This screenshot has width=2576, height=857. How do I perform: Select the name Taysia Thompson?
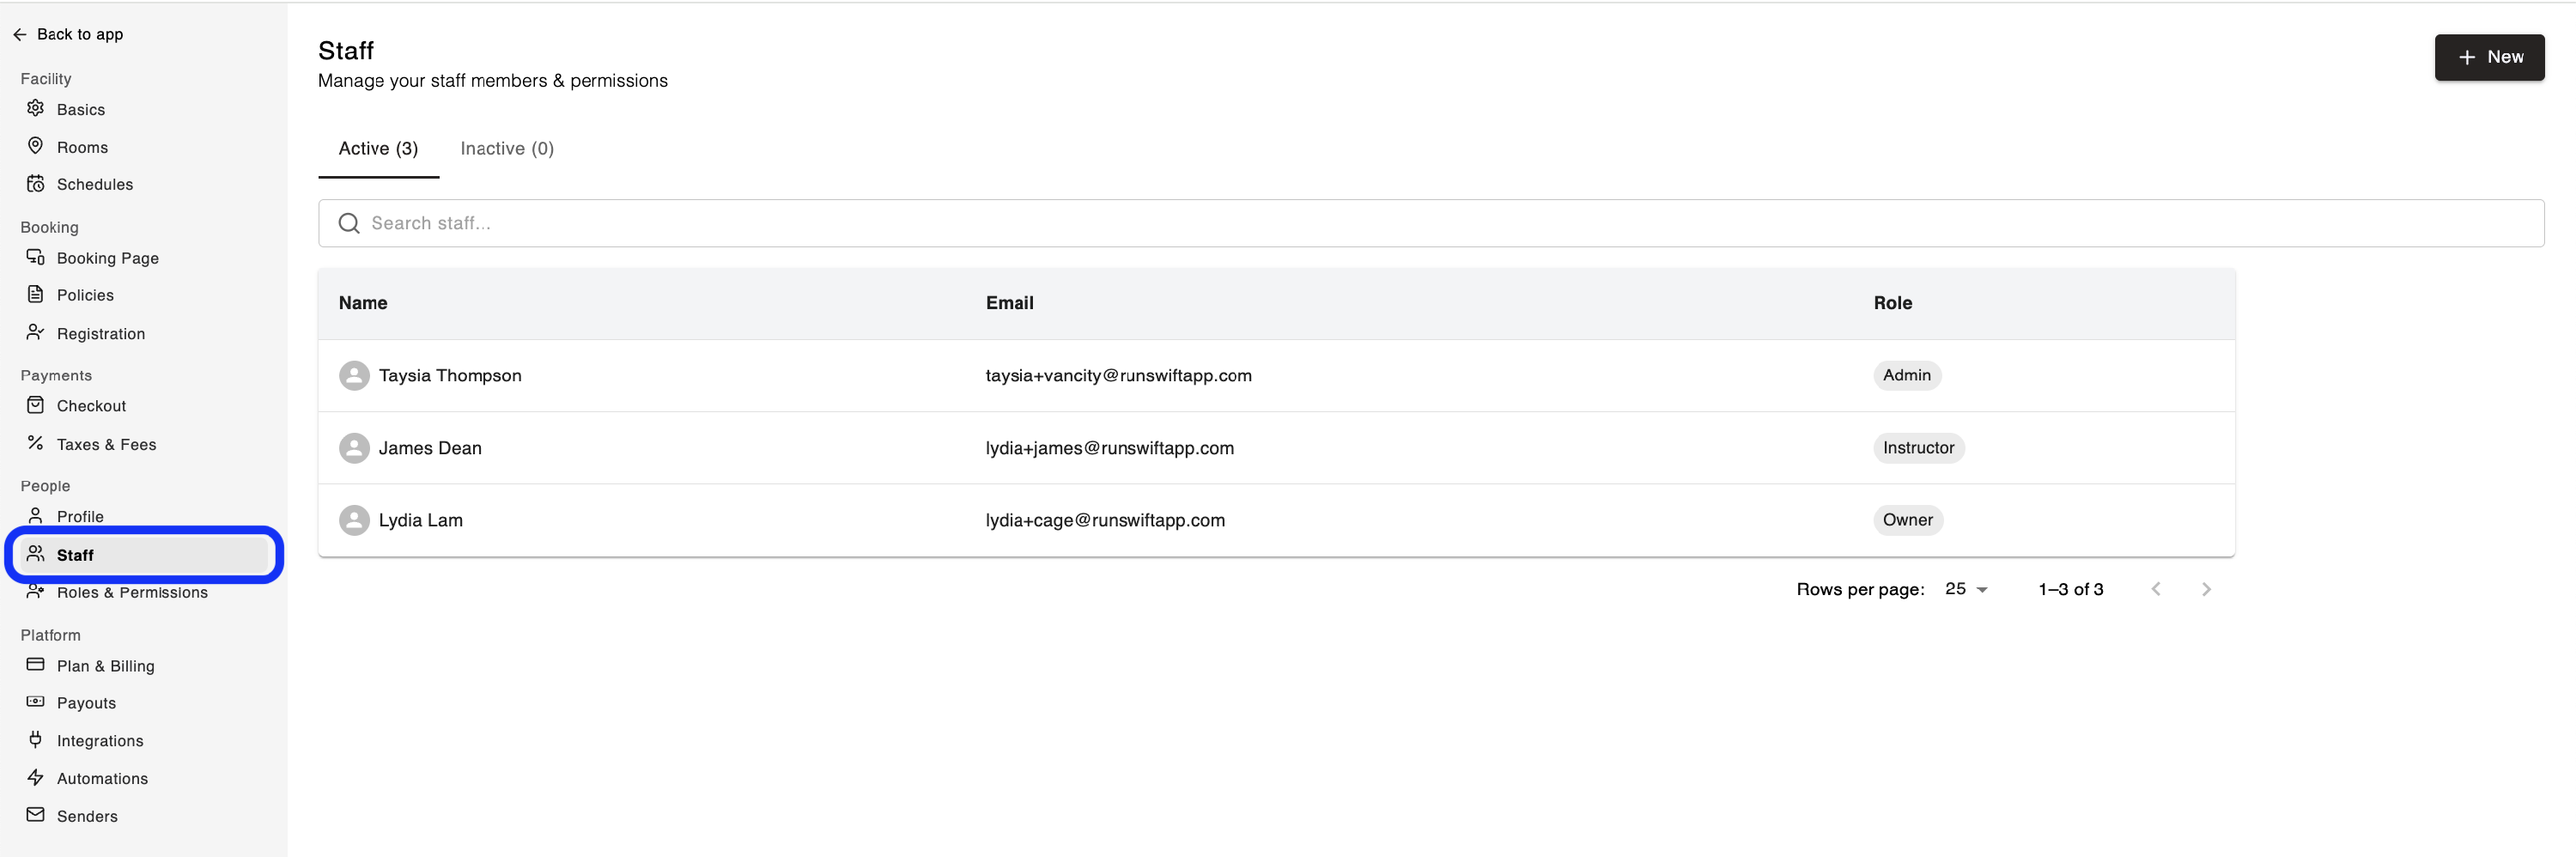coord(450,375)
